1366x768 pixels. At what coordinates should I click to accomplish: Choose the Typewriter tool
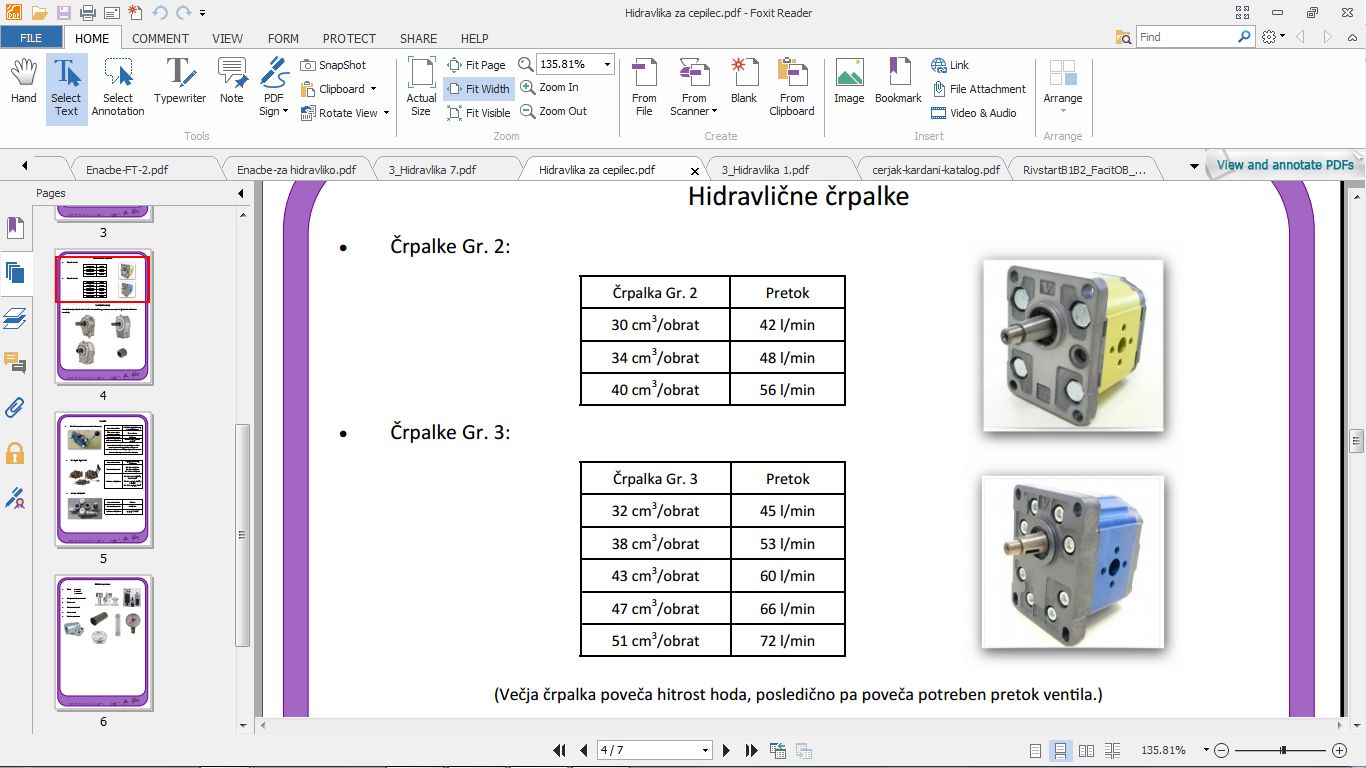(x=180, y=82)
